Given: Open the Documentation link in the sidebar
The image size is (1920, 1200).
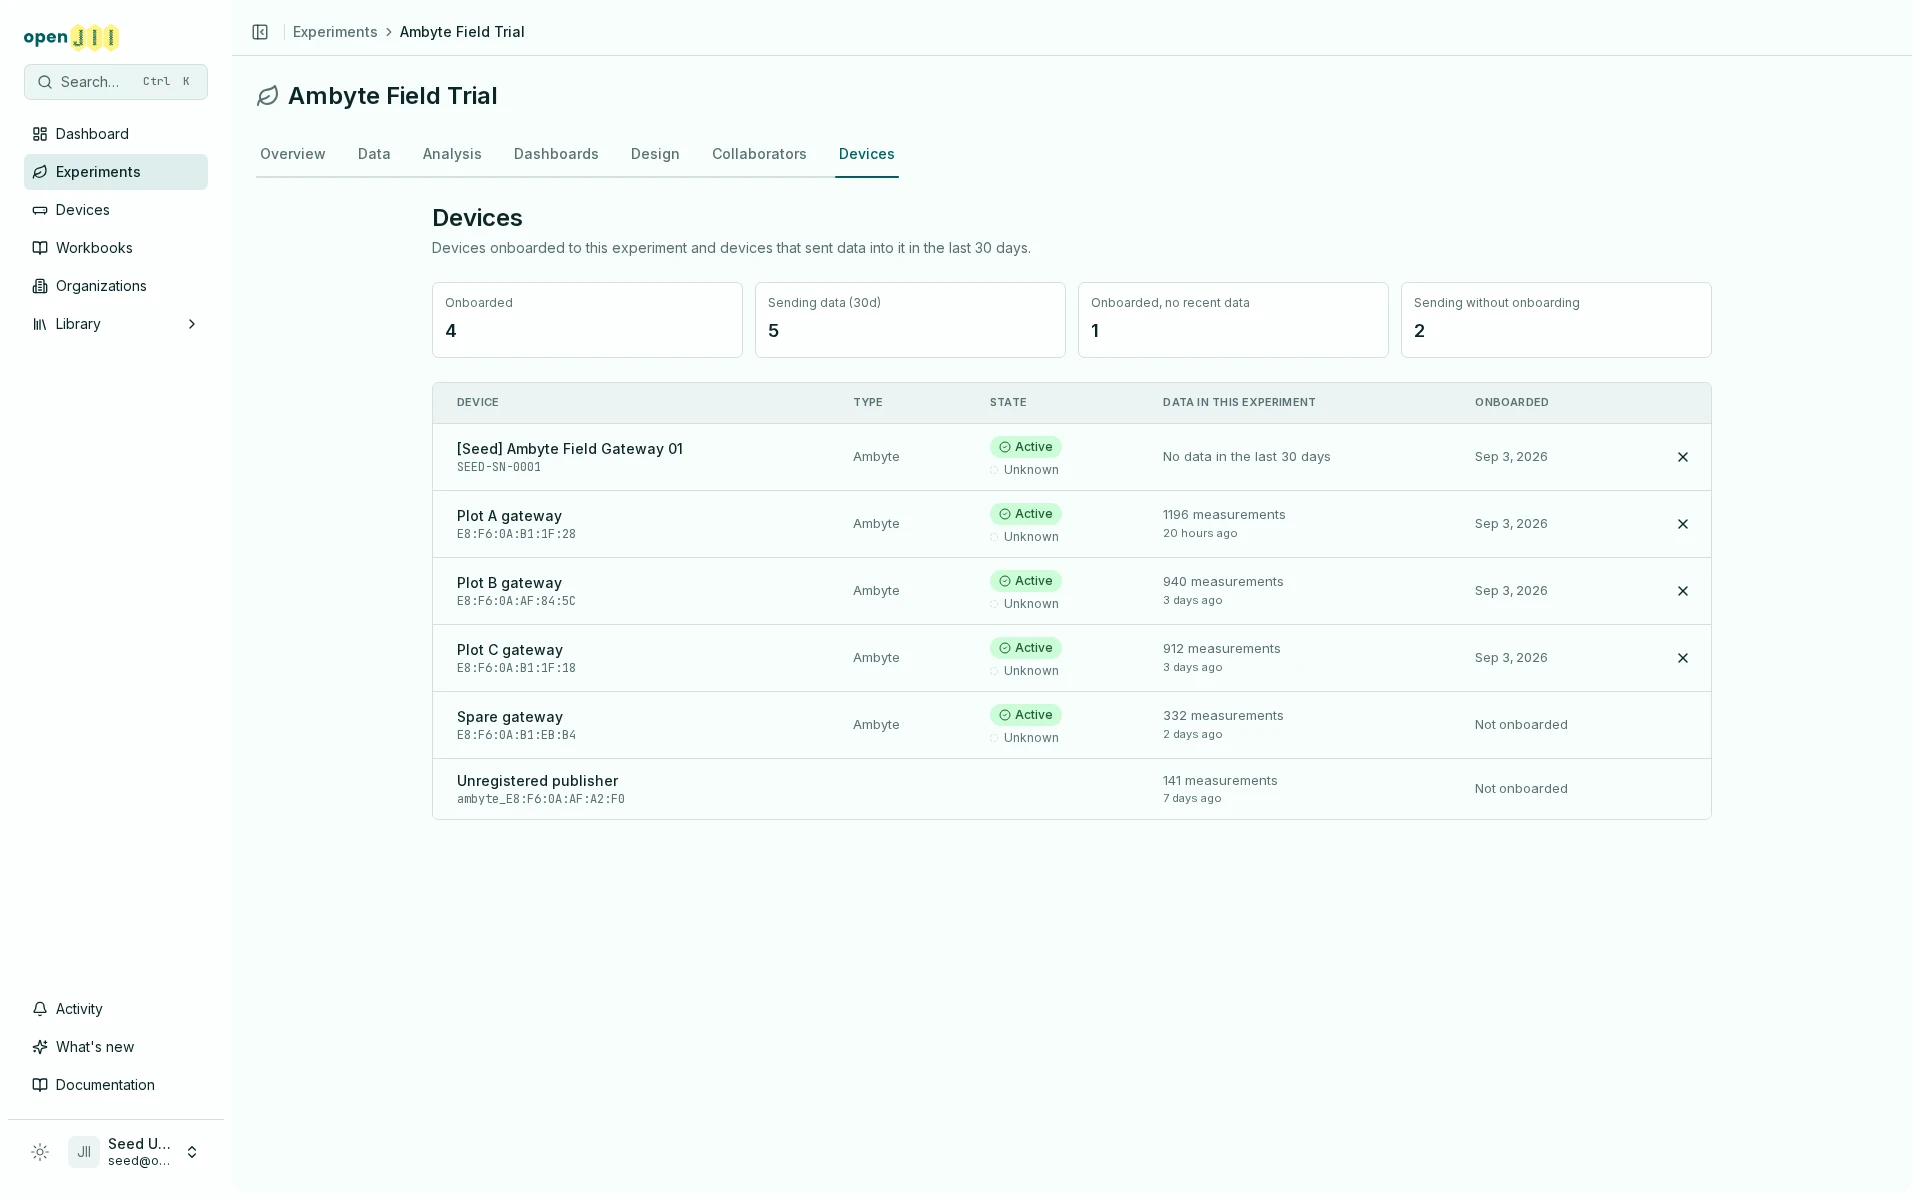Looking at the screenshot, I should click(116, 1085).
